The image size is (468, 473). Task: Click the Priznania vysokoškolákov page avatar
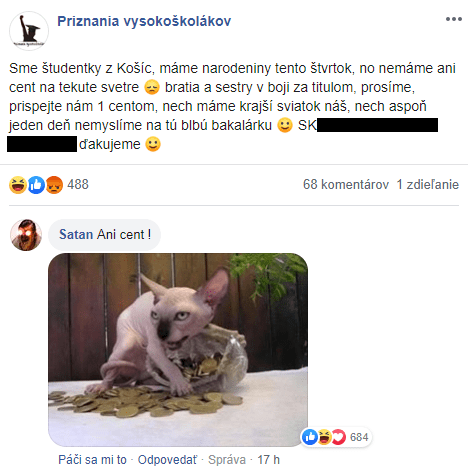point(29,31)
